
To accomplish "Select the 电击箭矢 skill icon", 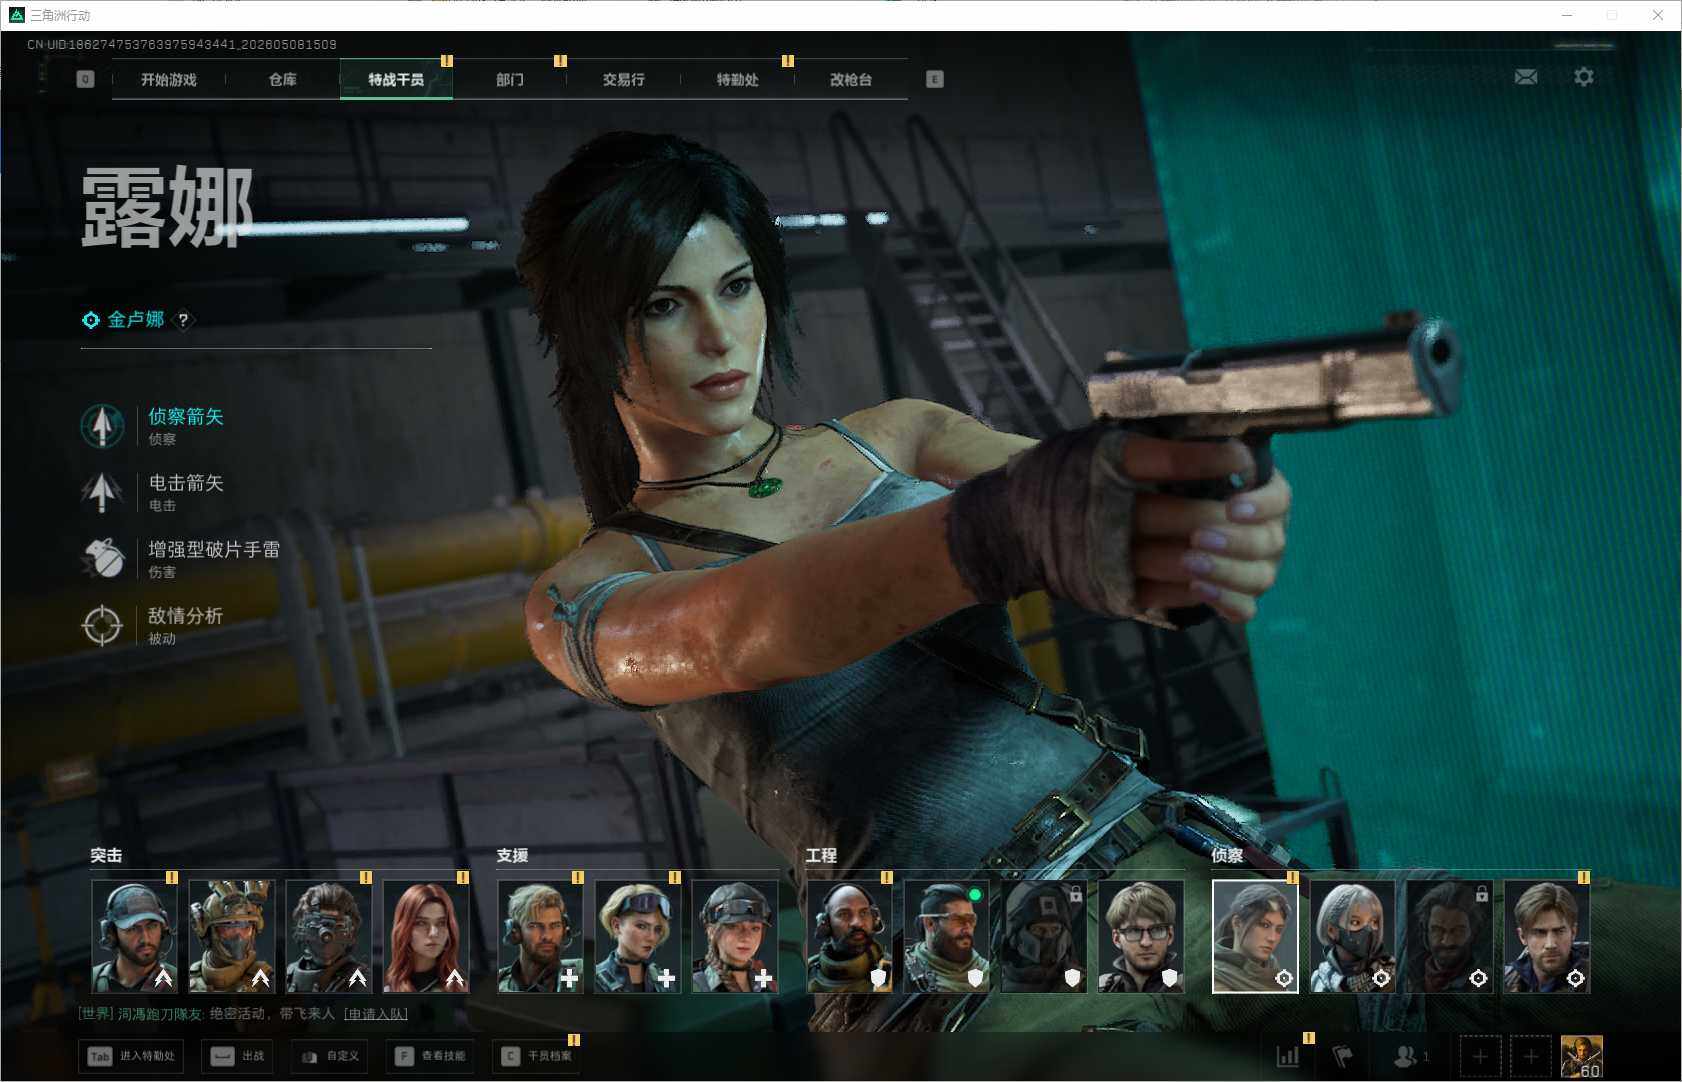I will point(102,492).
